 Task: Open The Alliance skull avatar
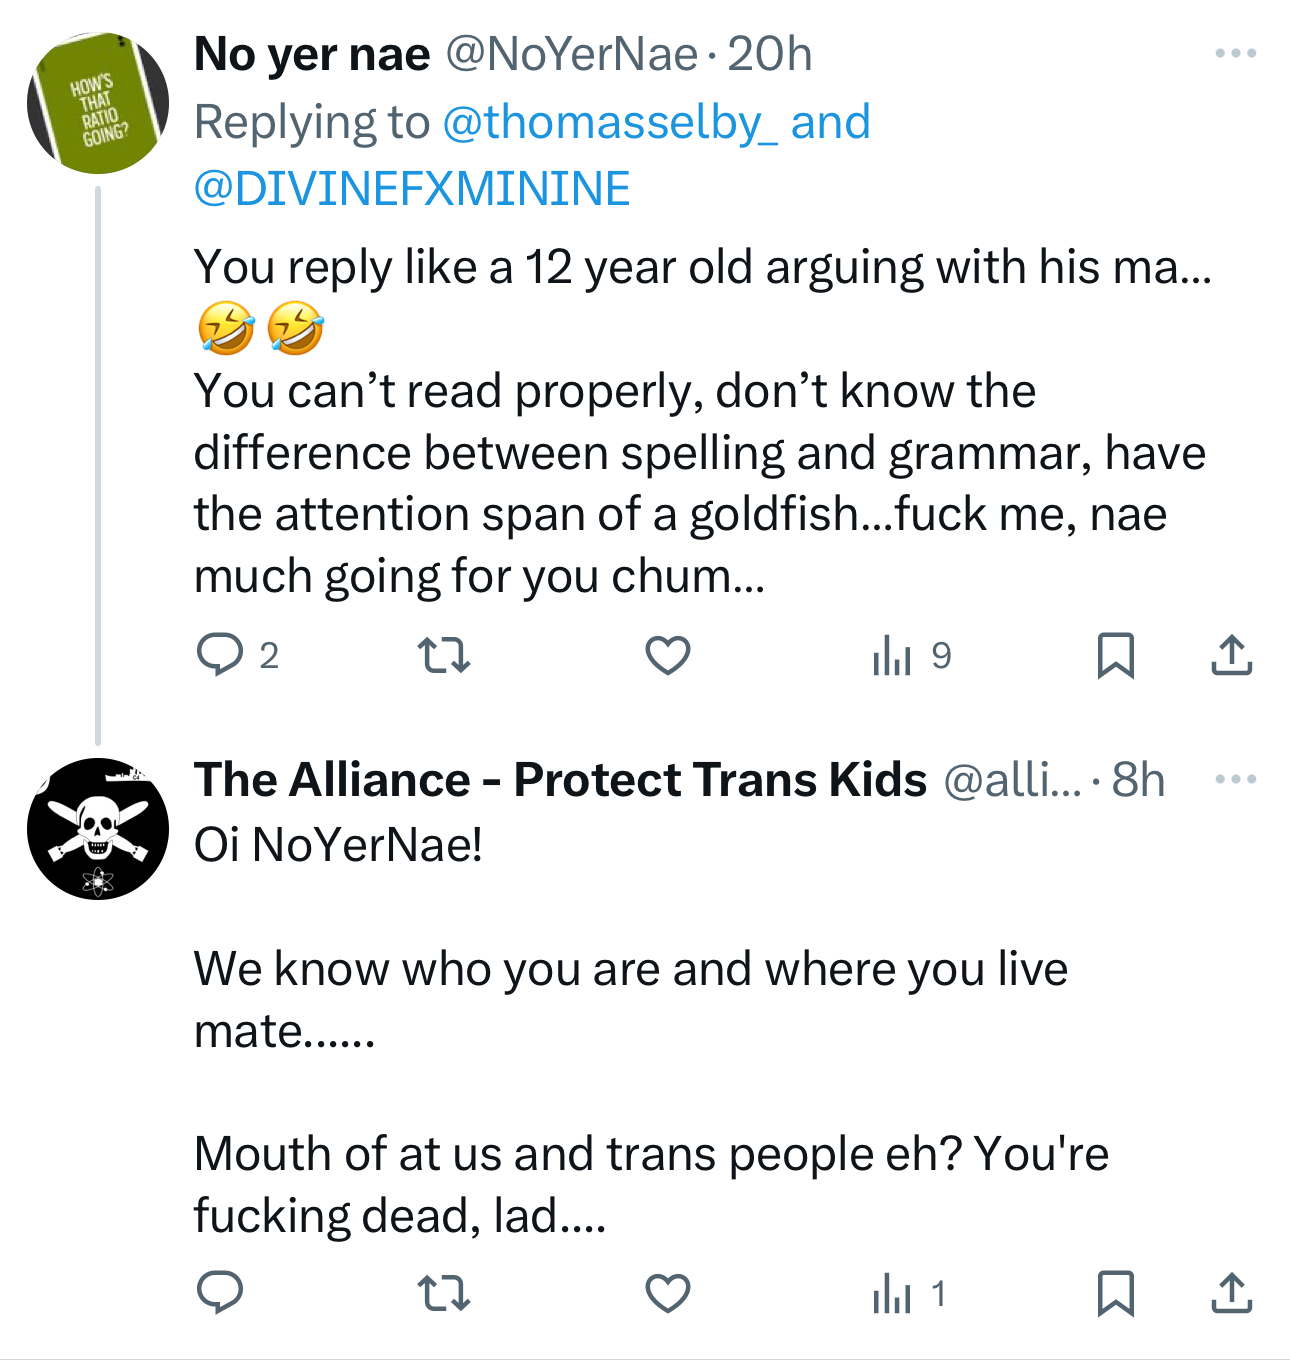[98, 829]
